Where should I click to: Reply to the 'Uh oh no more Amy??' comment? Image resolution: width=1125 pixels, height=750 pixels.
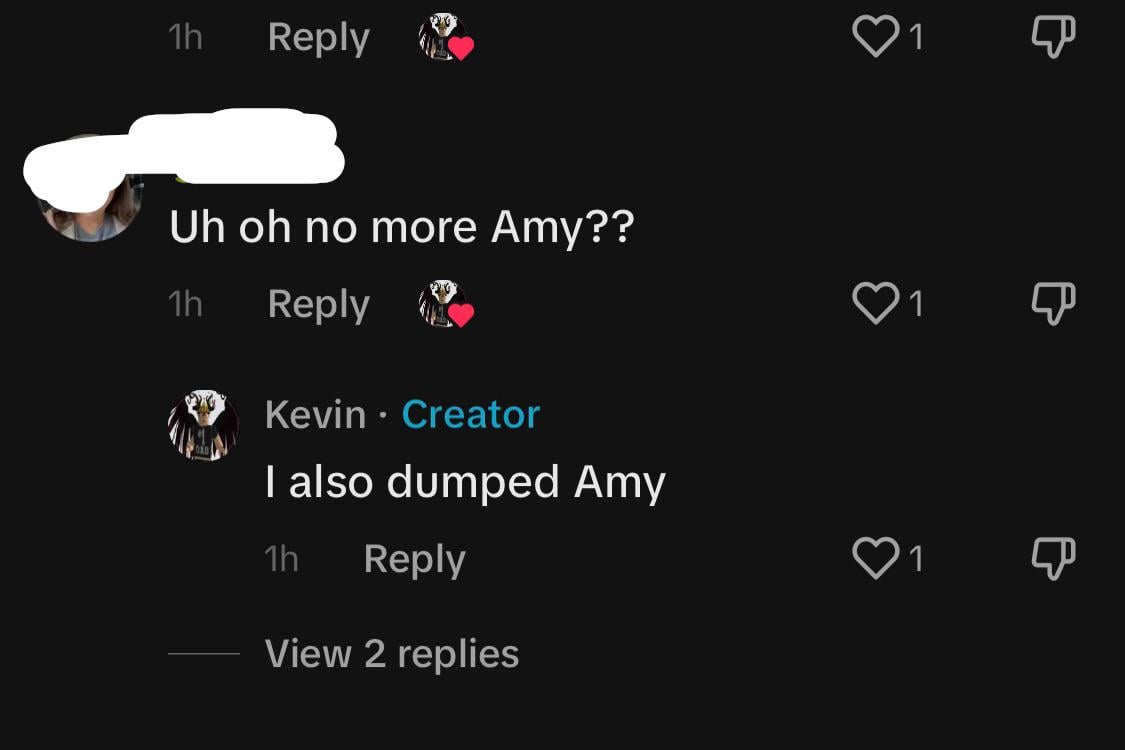coord(319,304)
